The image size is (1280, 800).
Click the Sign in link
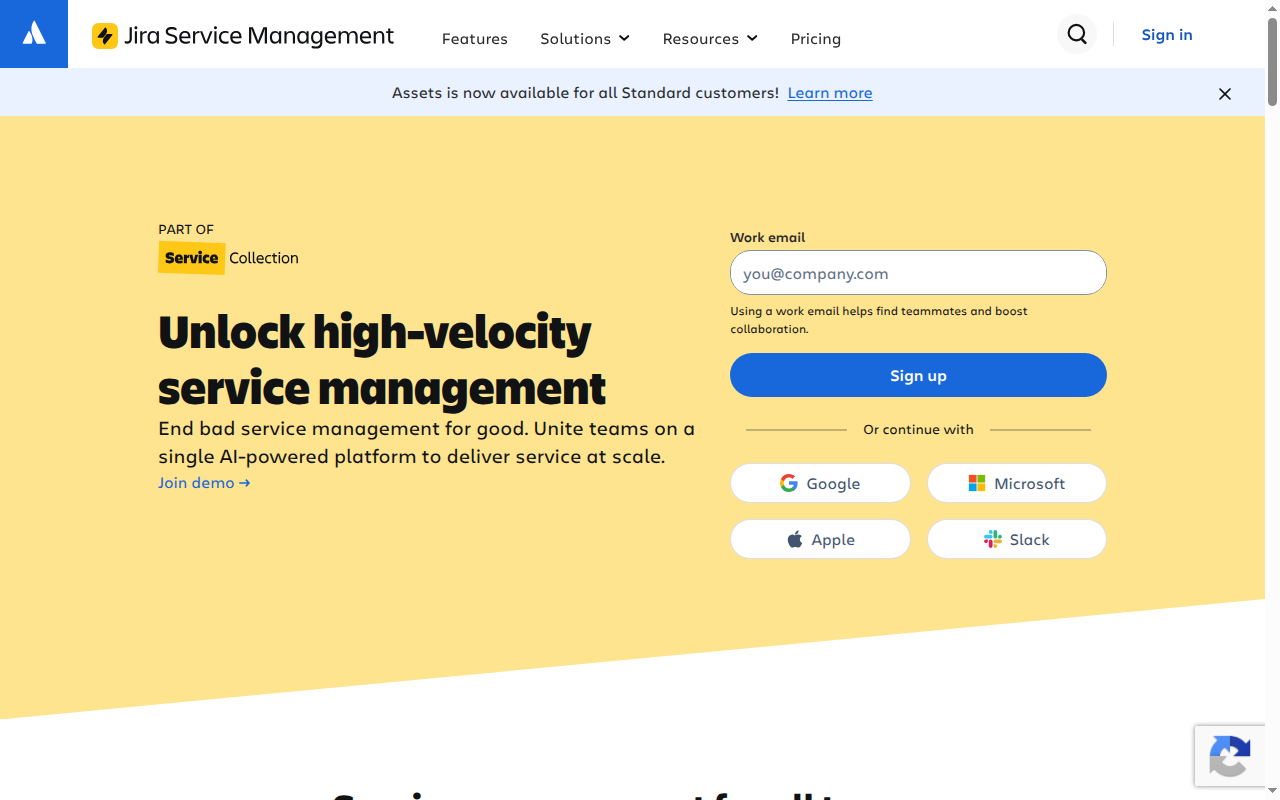tap(1167, 35)
